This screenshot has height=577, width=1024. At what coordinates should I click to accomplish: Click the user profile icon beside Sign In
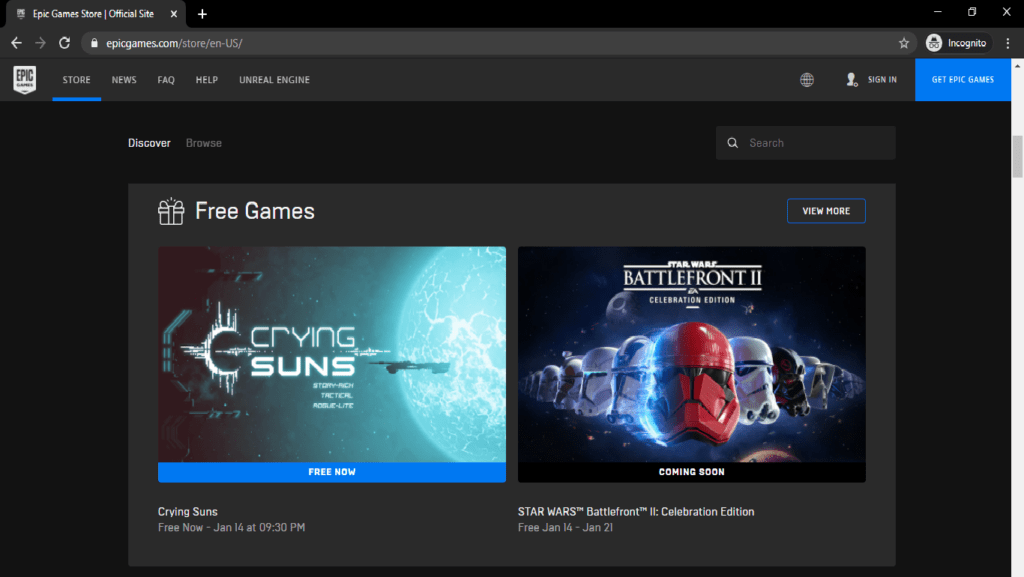(x=852, y=80)
